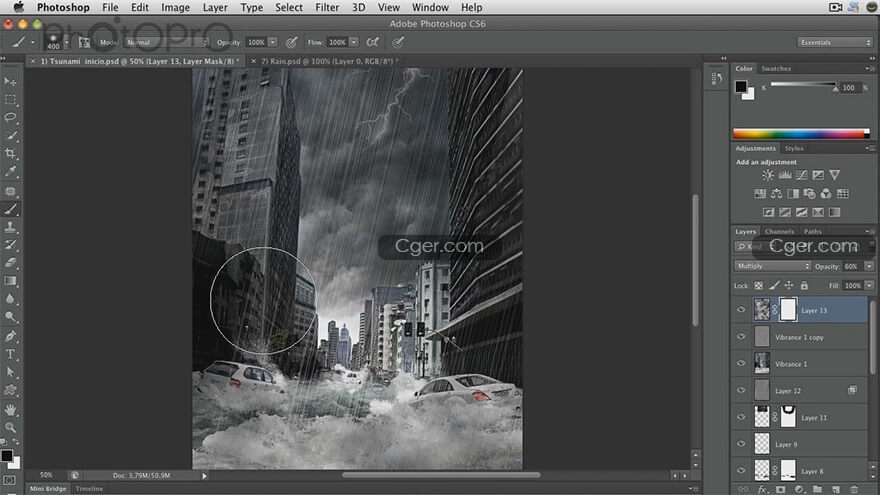Select the Move tool
Viewport: 880px width, 495px height.
[x=10, y=82]
